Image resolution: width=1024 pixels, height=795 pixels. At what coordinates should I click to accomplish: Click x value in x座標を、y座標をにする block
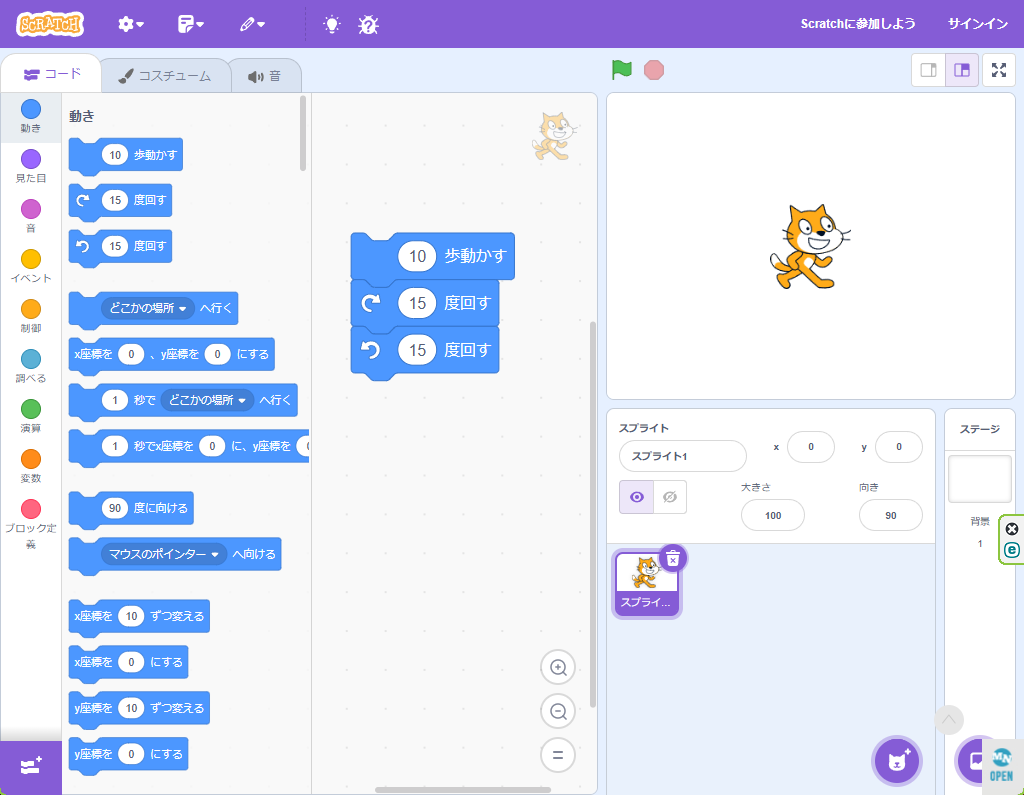(x=131, y=354)
